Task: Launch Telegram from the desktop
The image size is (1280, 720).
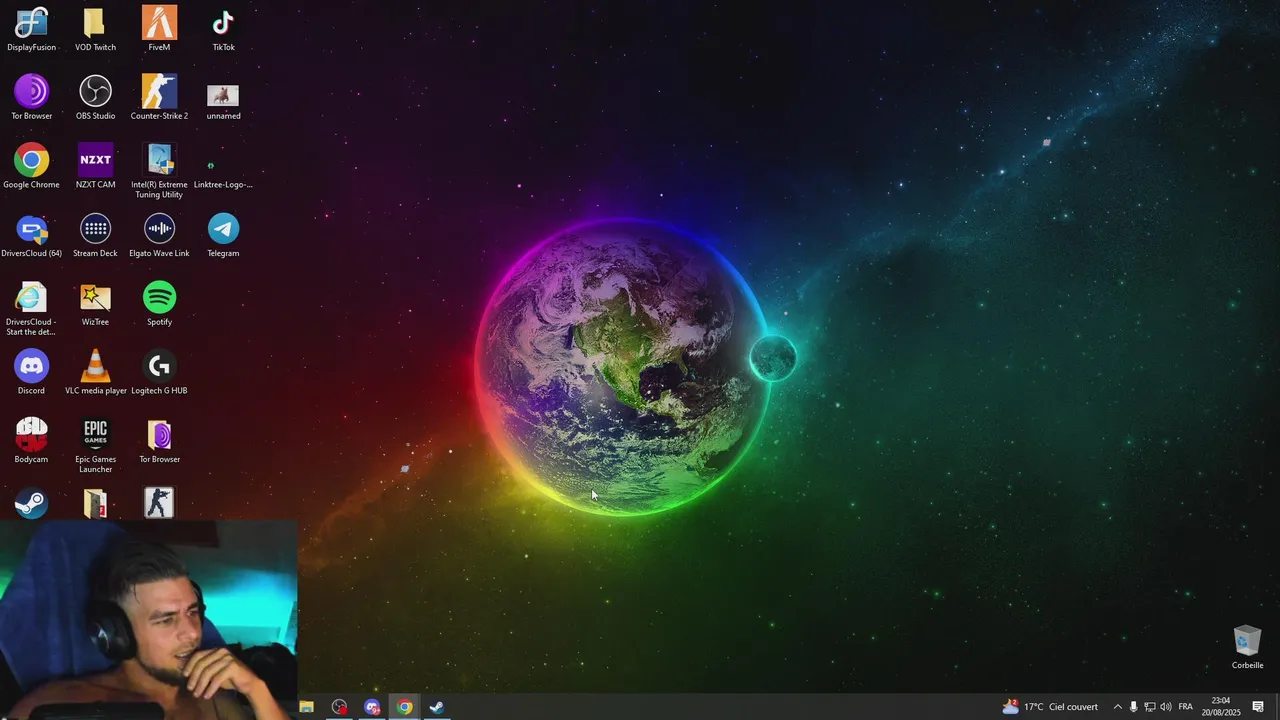Action: tap(223, 236)
